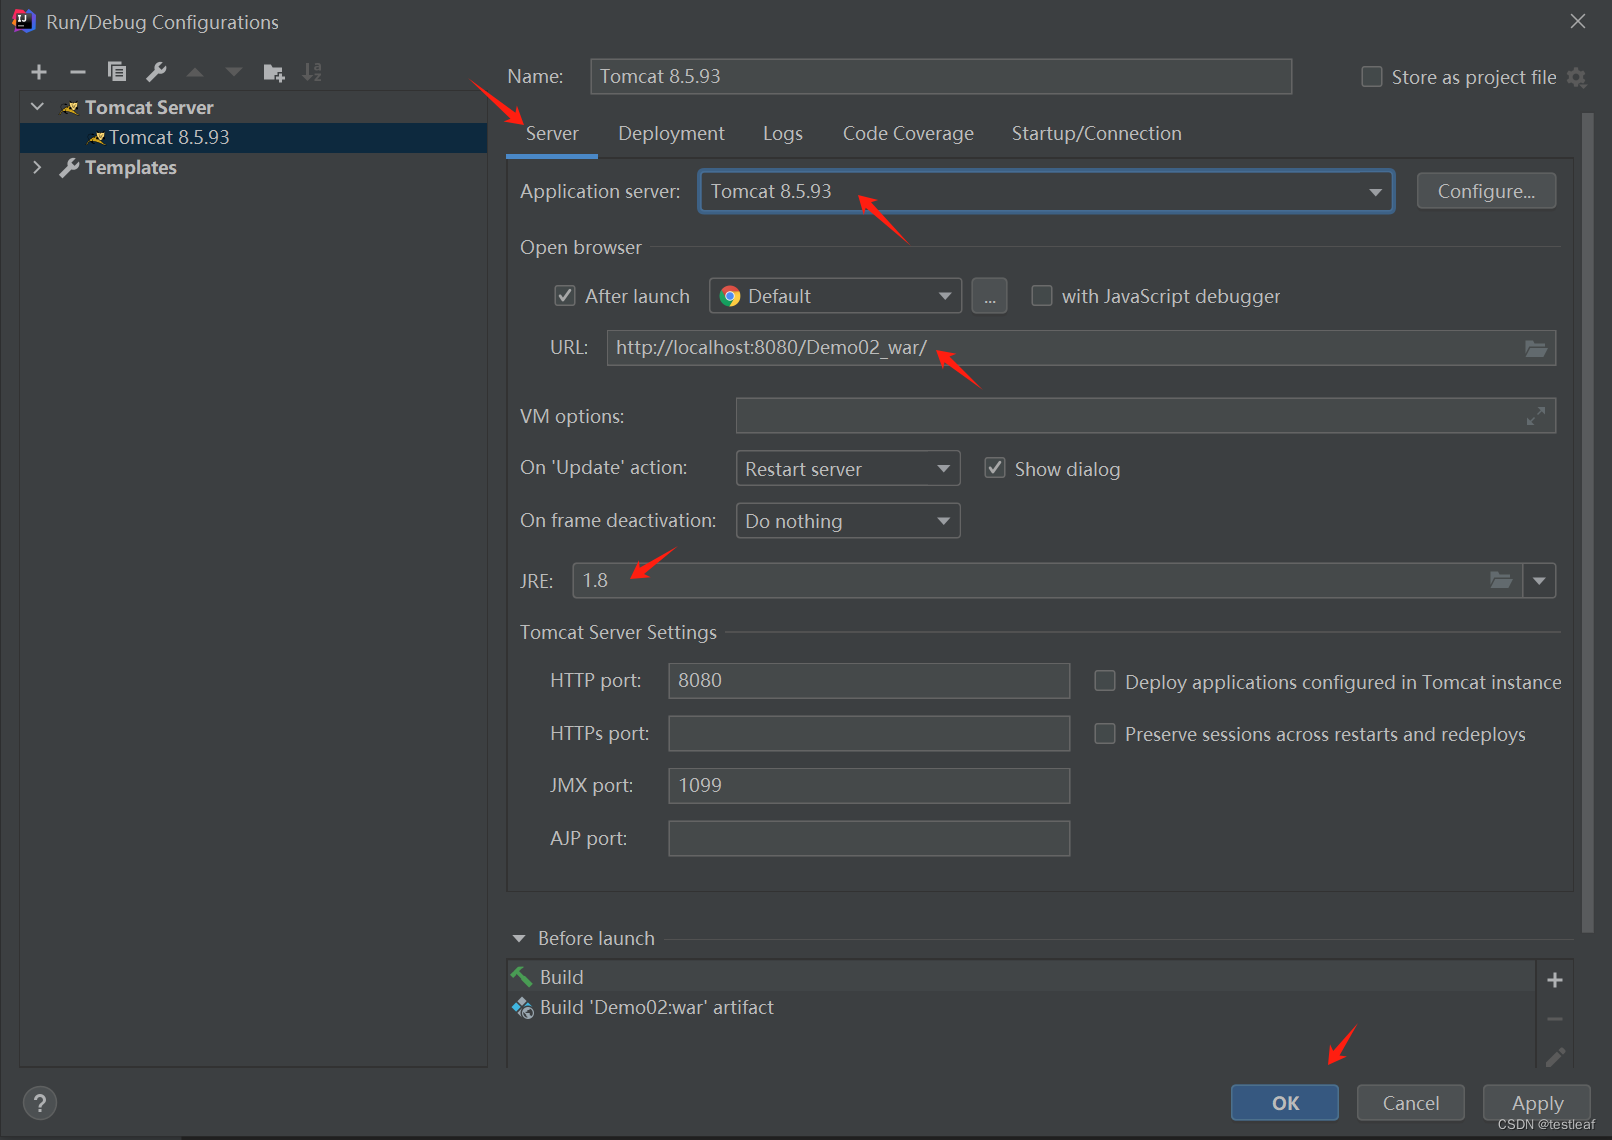The width and height of the screenshot is (1612, 1140).
Task: Copy the selected configuration
Action: [x=117, y=72]
